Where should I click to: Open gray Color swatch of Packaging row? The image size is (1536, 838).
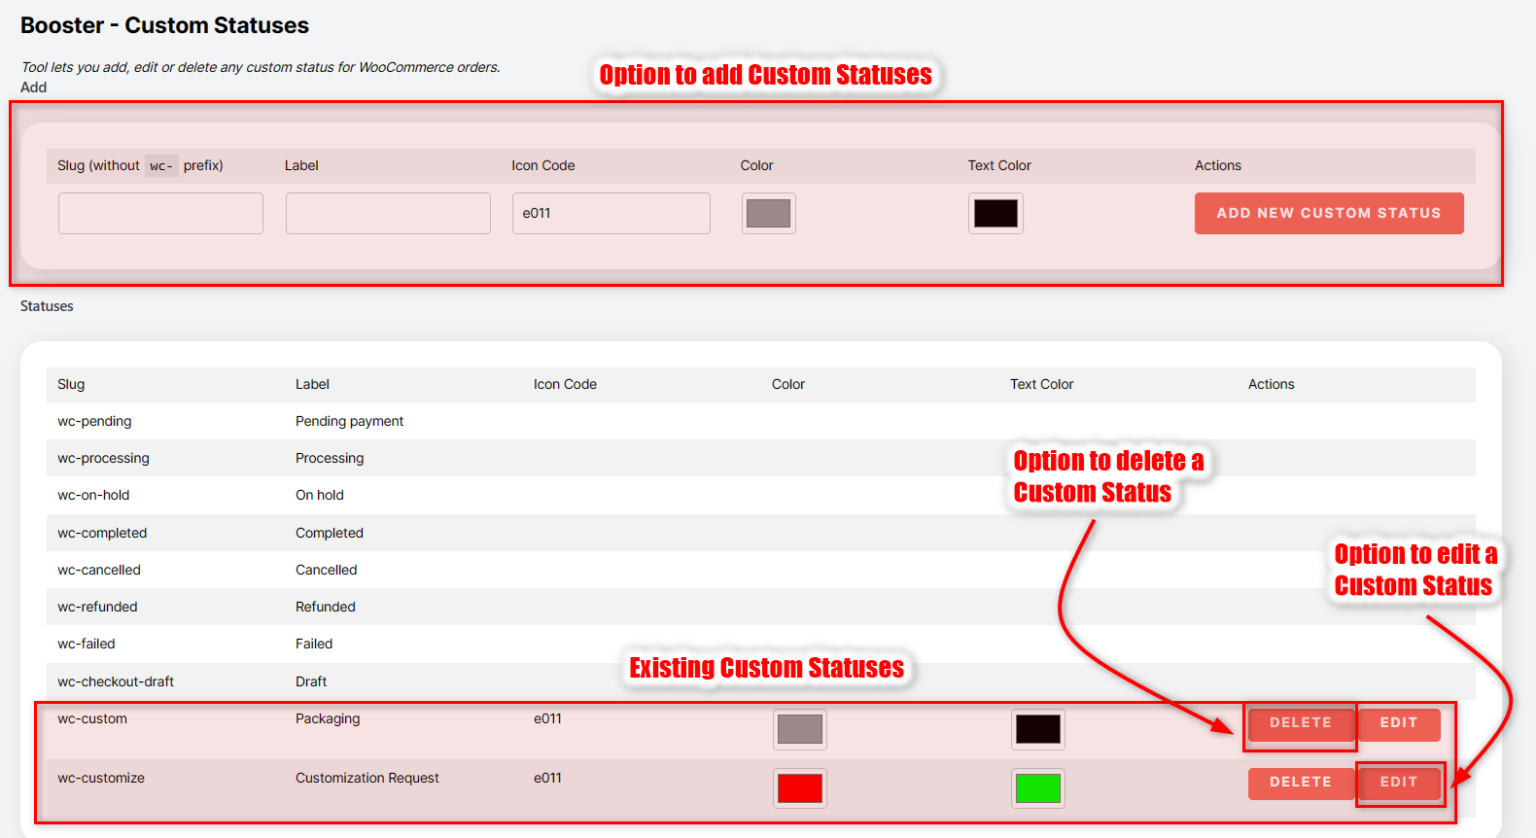click(x=800, y=729)
